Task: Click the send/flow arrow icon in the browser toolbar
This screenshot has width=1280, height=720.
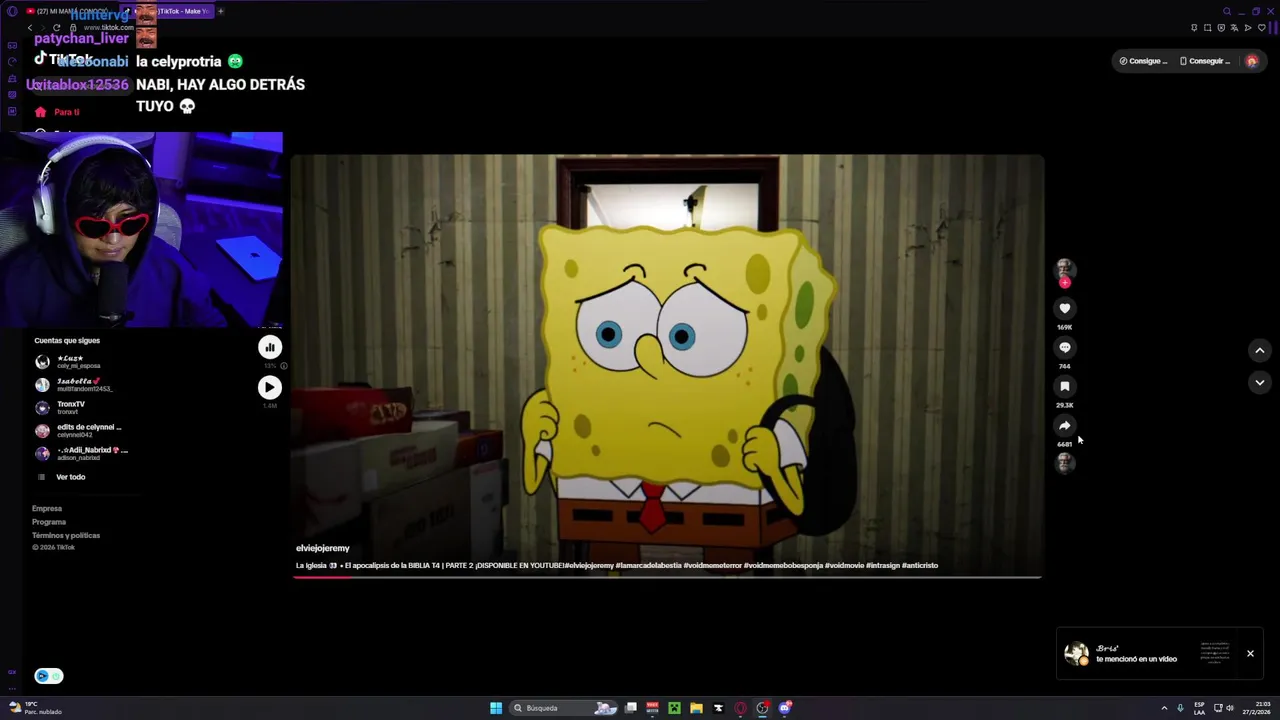Action: pyautogui.click(x=1248, y=28)
